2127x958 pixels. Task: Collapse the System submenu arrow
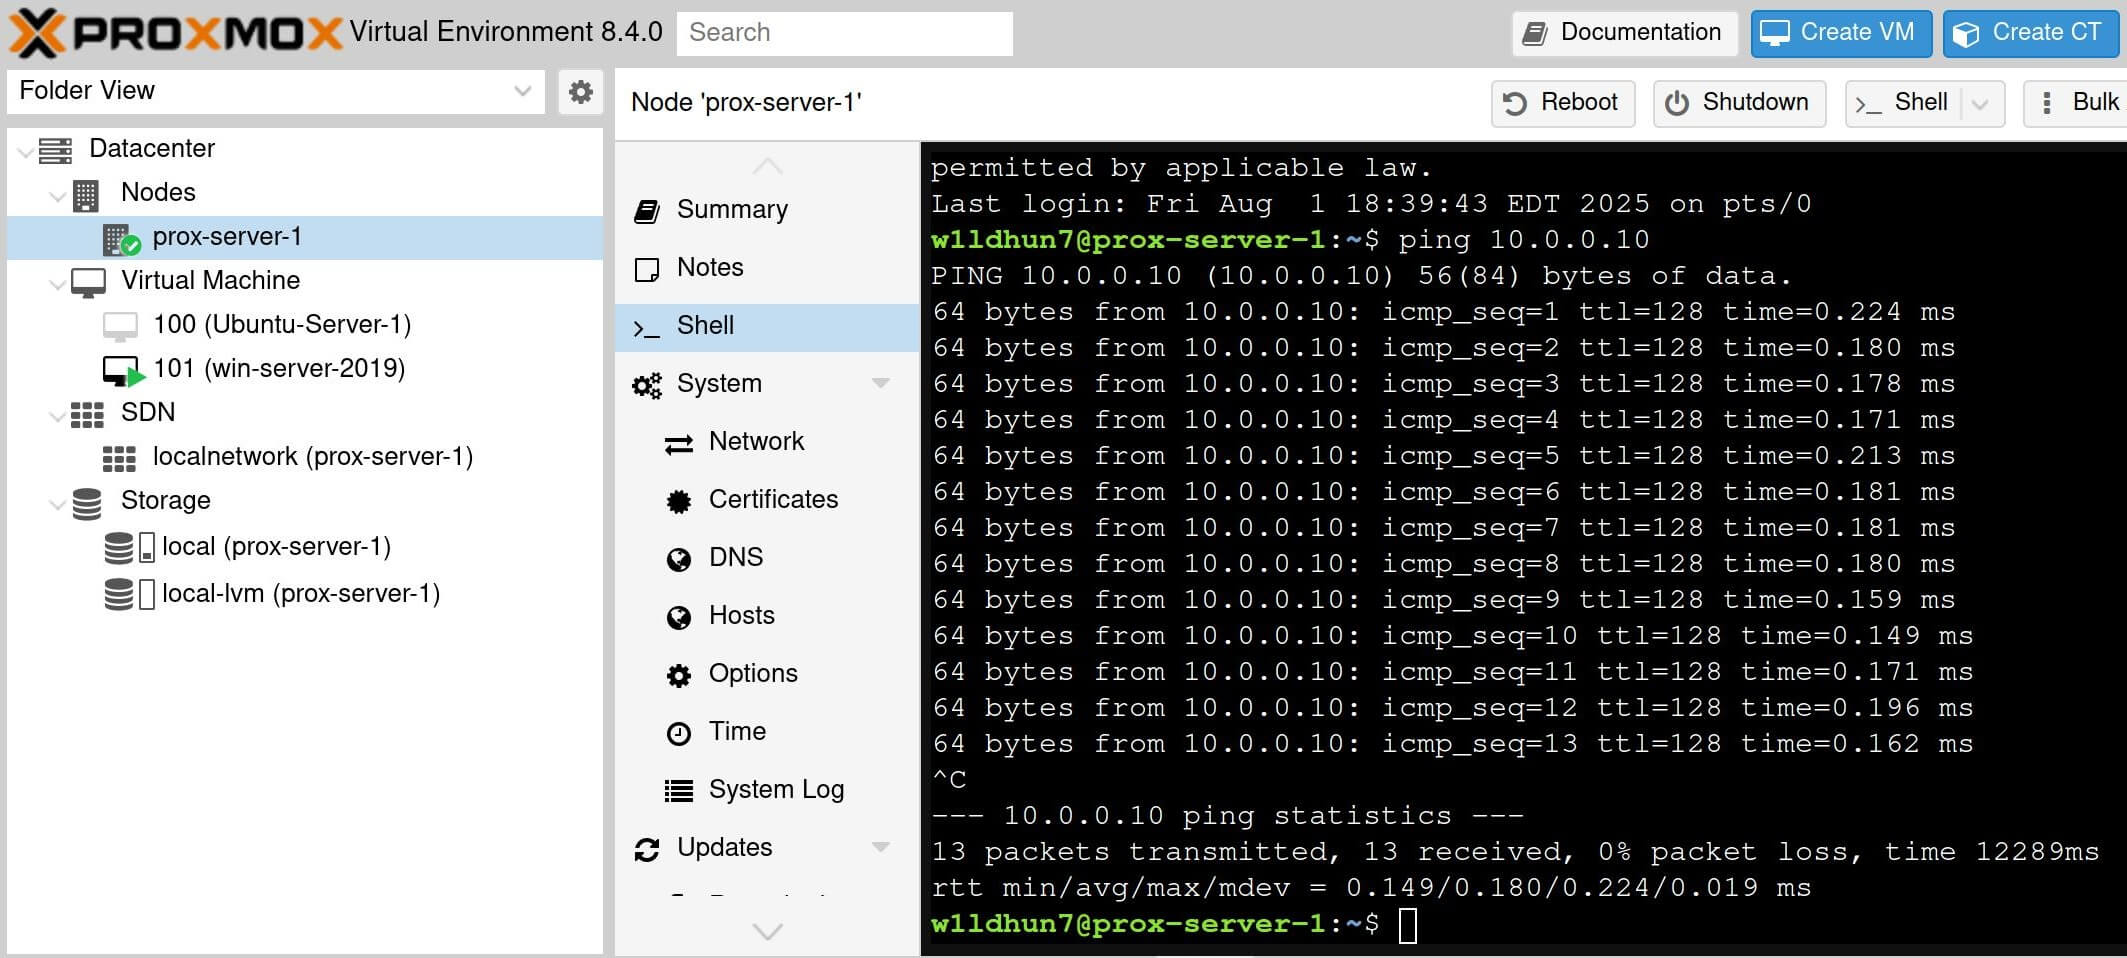tap(881, 383)
